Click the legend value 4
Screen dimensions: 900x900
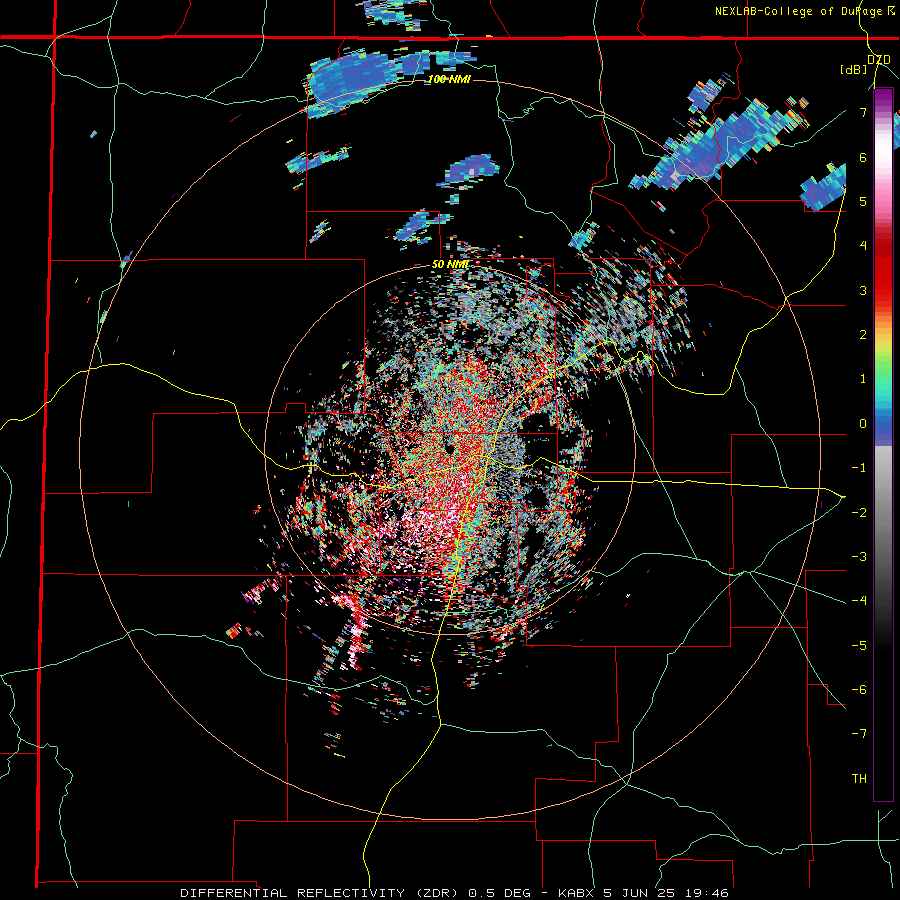[x=863, y=246]
